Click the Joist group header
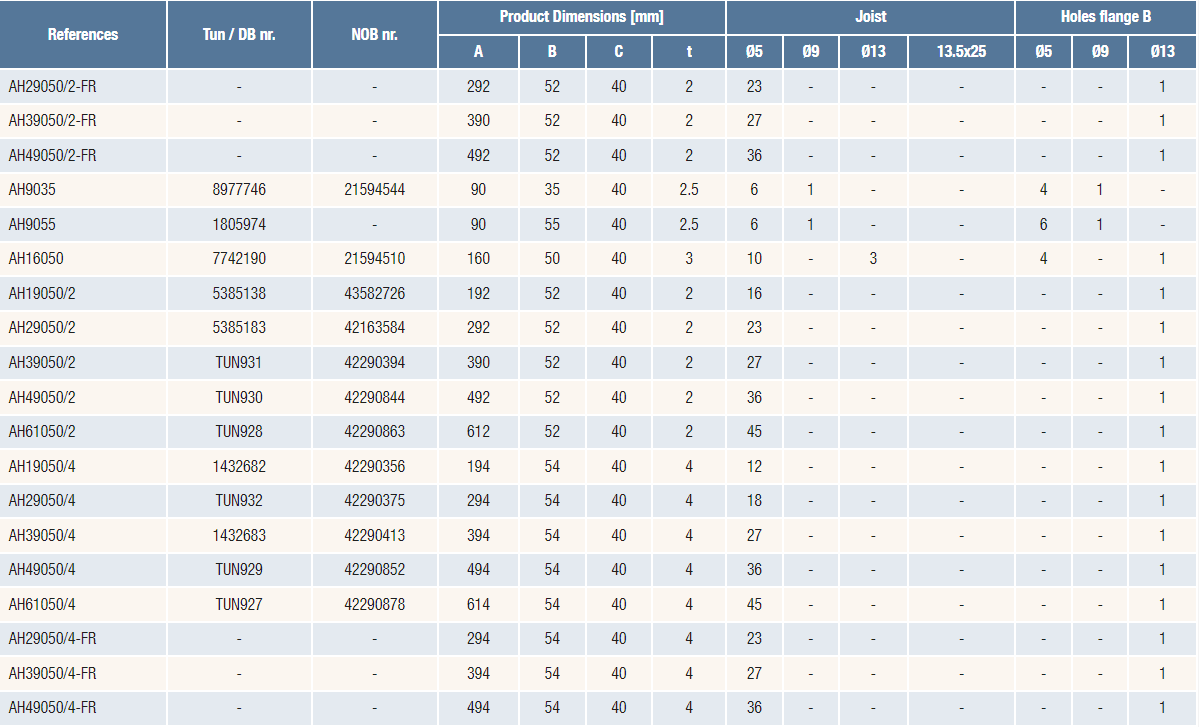 tap(870, 17)
